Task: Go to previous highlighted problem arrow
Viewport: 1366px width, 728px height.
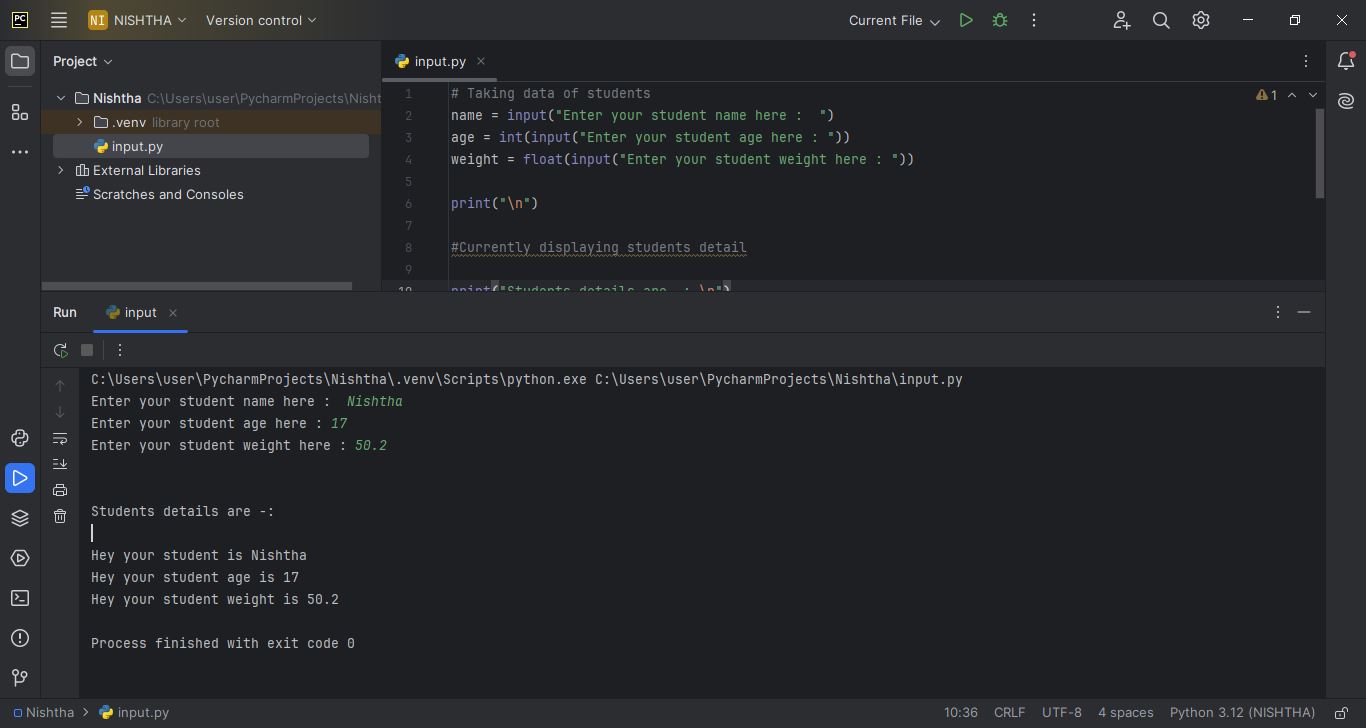Action: point(1292,95)
